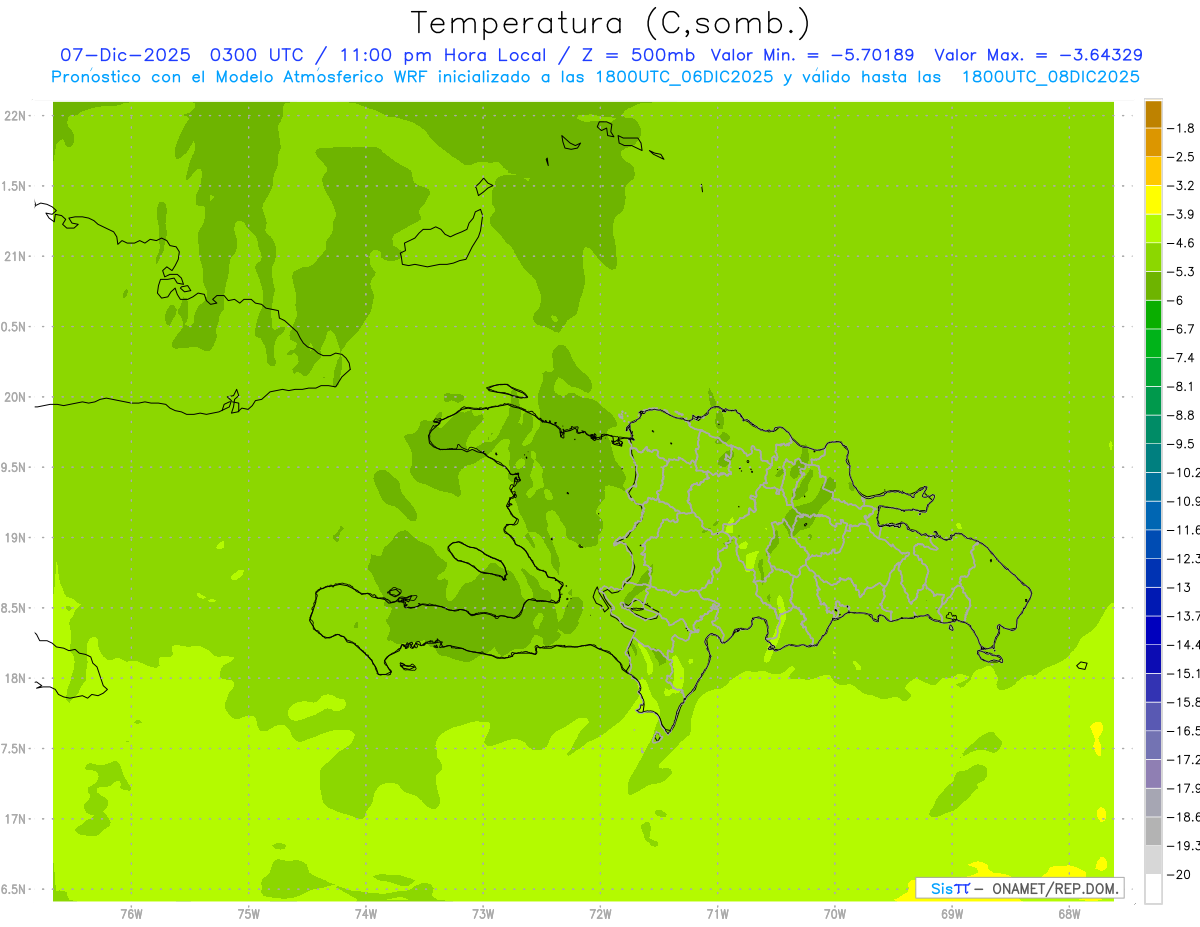Click the legend value "-6.7"
The image size is (1200, 927).
pos(1180,329)
